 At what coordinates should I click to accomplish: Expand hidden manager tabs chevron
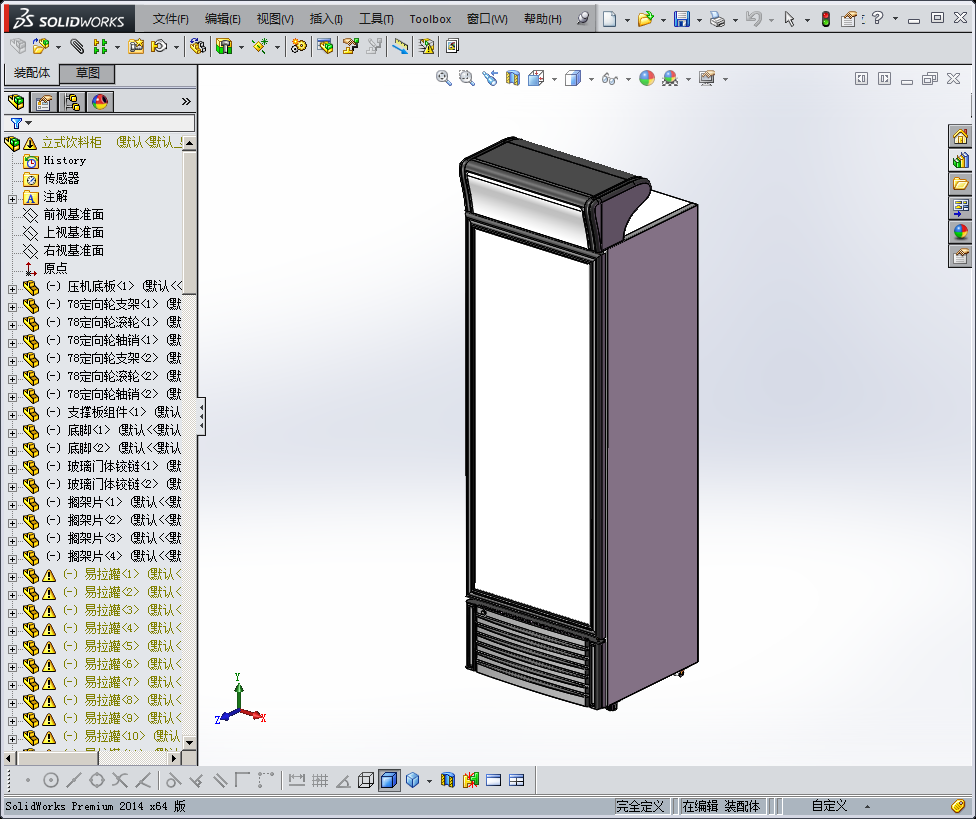[186, 101]
